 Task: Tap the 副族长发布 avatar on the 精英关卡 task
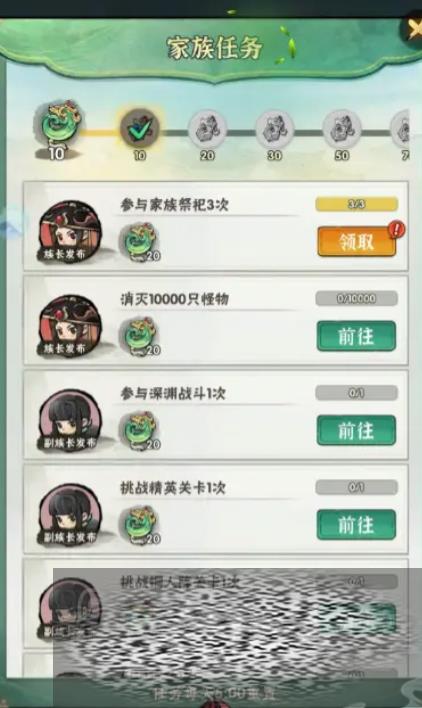(x=70, y=515)
